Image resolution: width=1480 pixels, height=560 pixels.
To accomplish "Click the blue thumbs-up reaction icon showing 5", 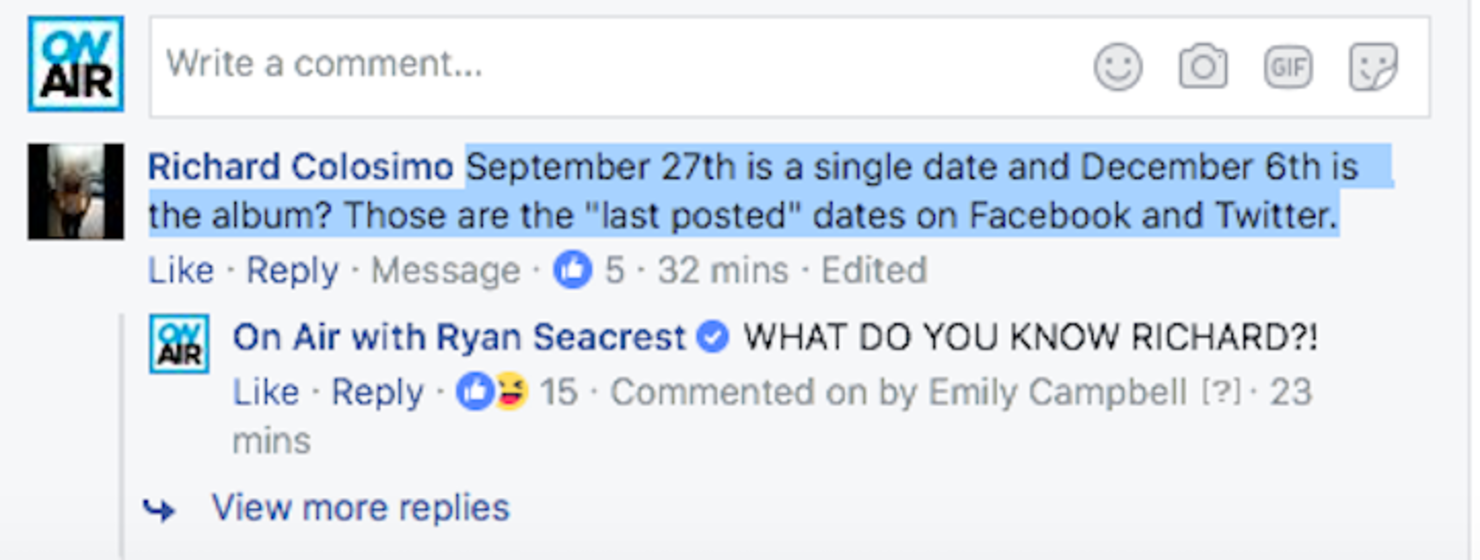I will (573, 270).
